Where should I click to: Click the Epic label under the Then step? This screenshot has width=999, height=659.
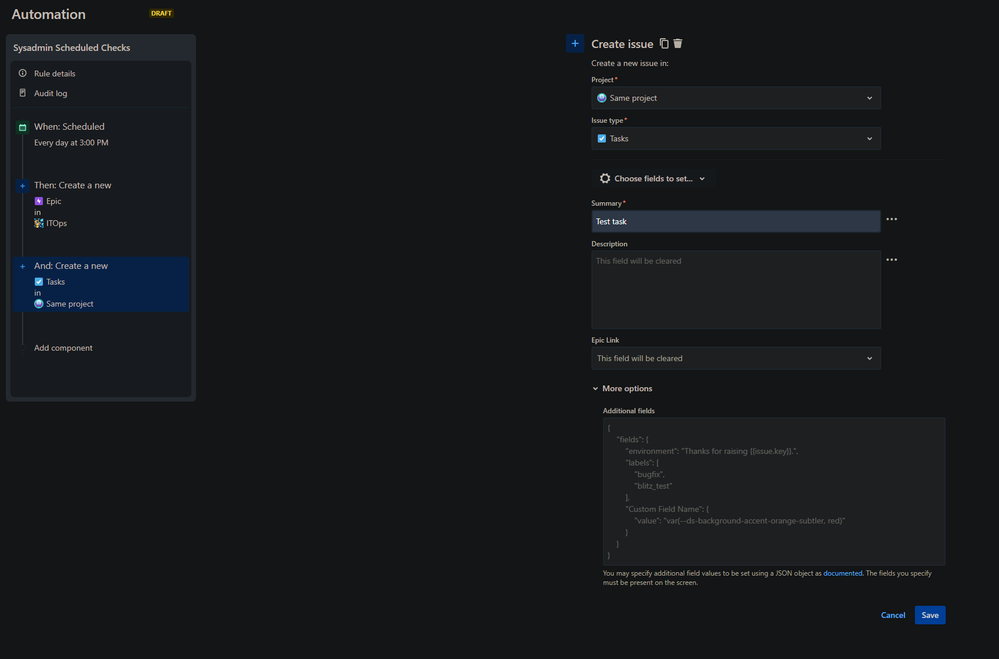click(x=54, y=201)
